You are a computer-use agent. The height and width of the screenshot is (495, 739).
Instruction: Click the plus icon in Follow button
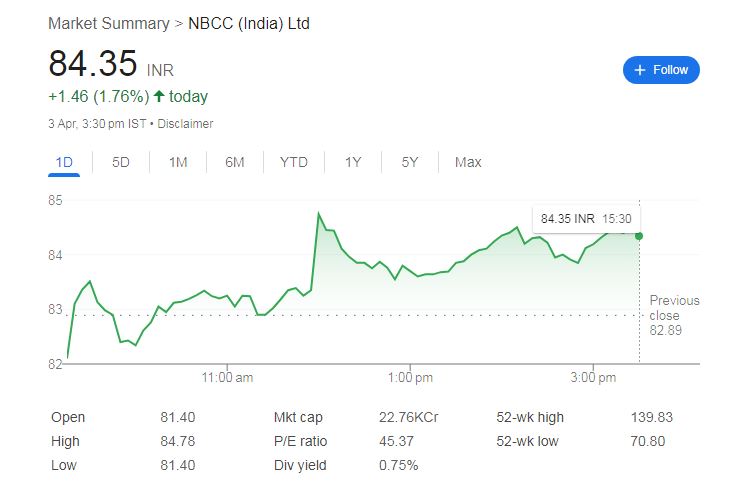tap(640, 70)
